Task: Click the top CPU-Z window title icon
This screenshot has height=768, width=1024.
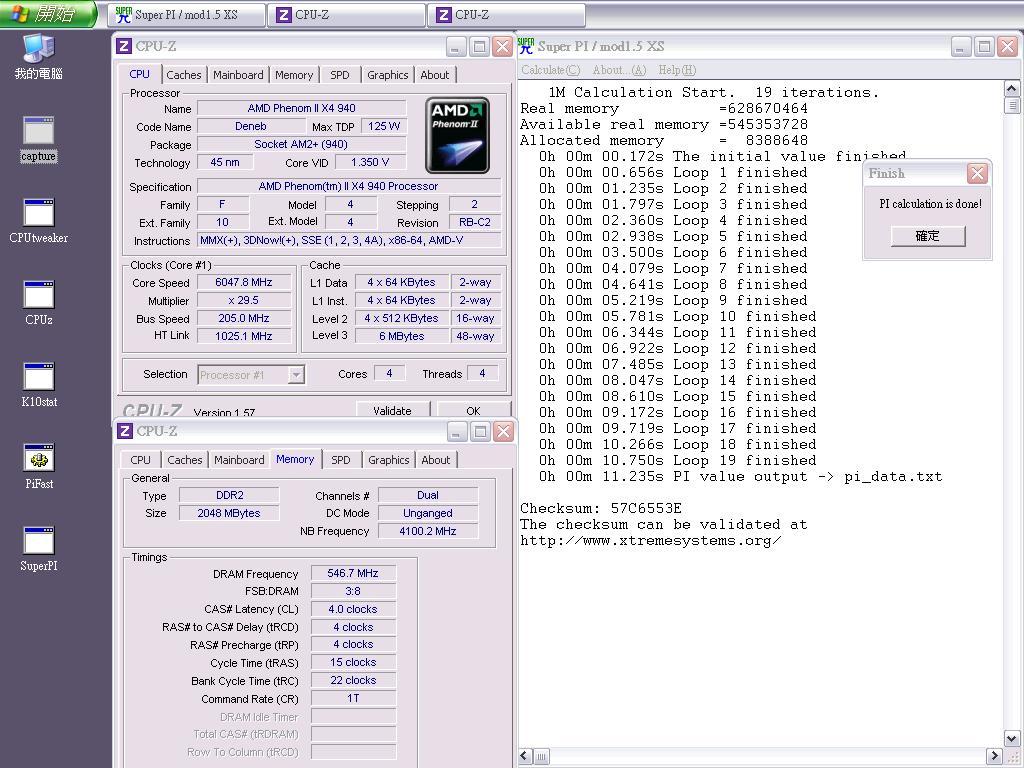Action: click(x=124, y=46)
